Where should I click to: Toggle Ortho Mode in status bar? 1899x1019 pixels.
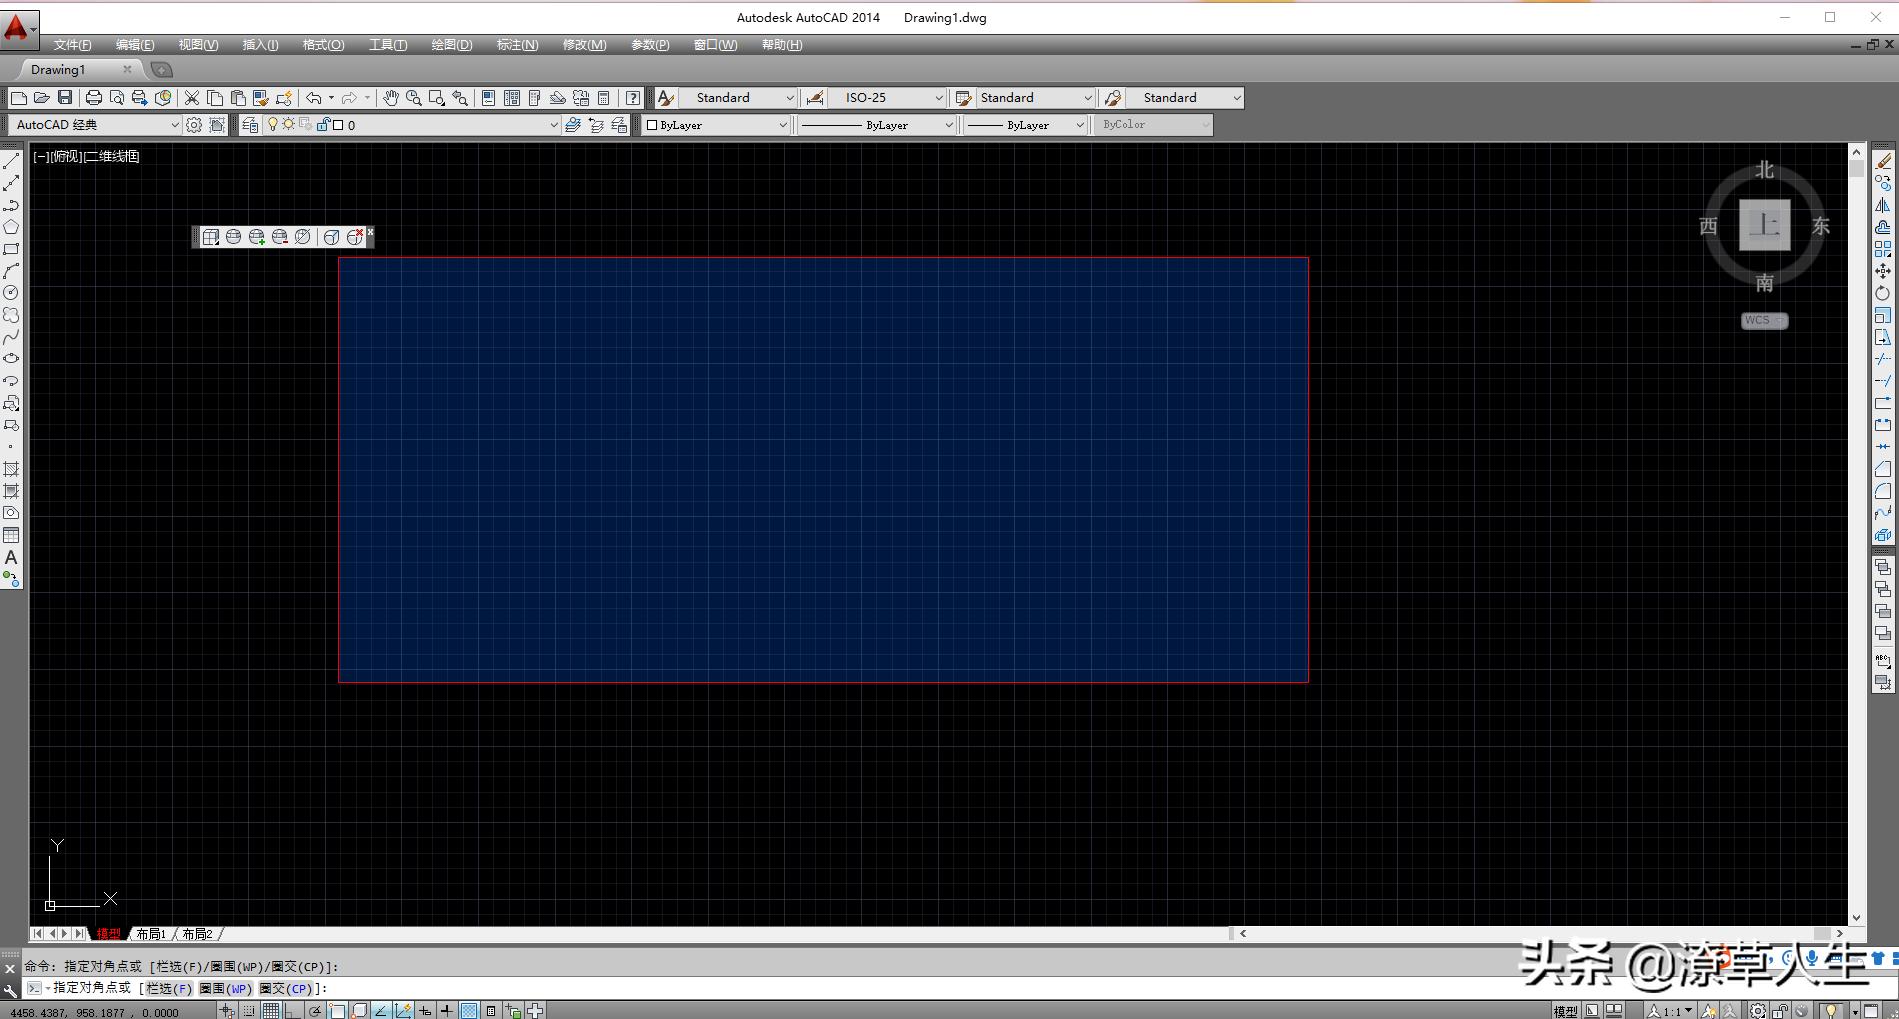[x=292, y=1011]
